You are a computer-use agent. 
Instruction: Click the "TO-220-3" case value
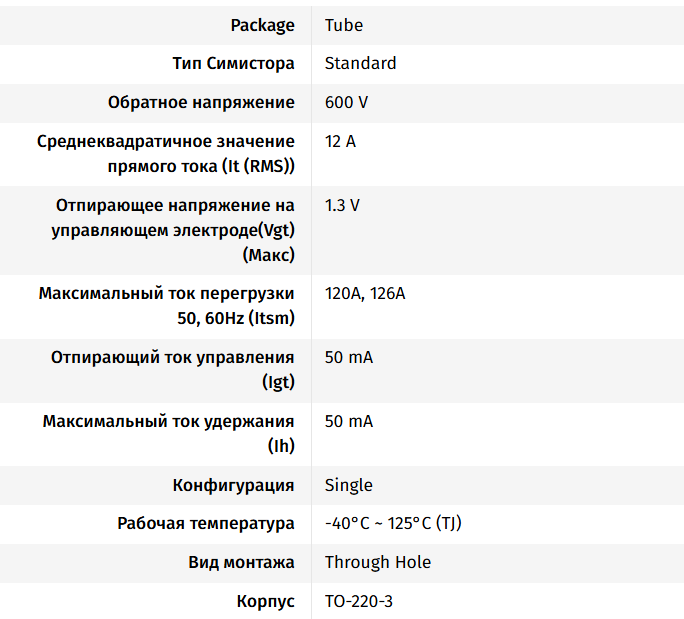point(359,601)
